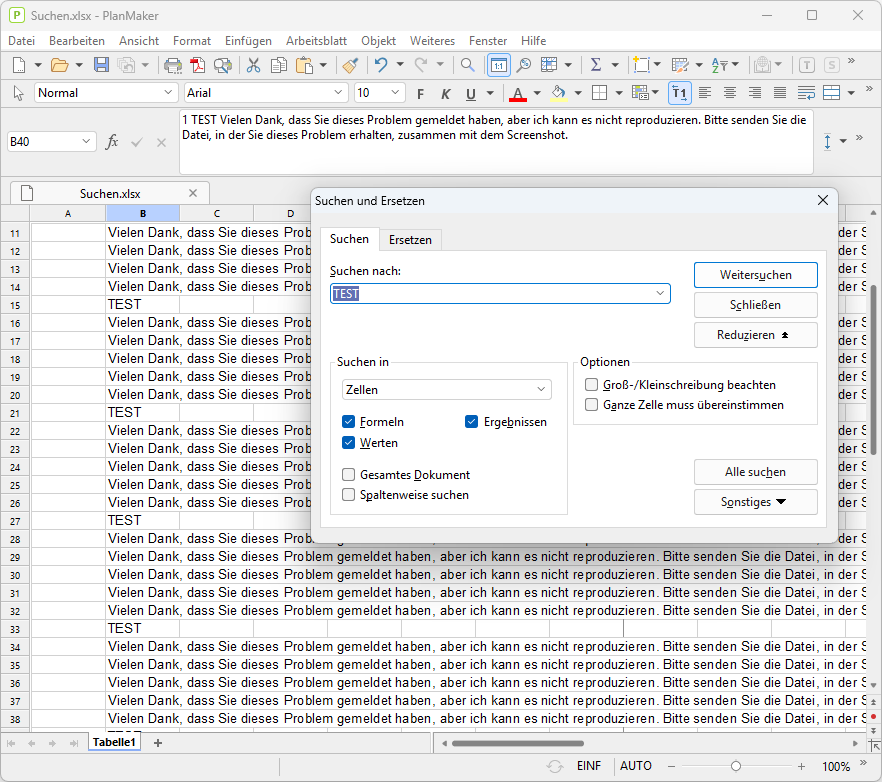This screenshot has width=882, height=782.
Task: Toggle the Formeln checkbox
Action: [x=349, y=422]
